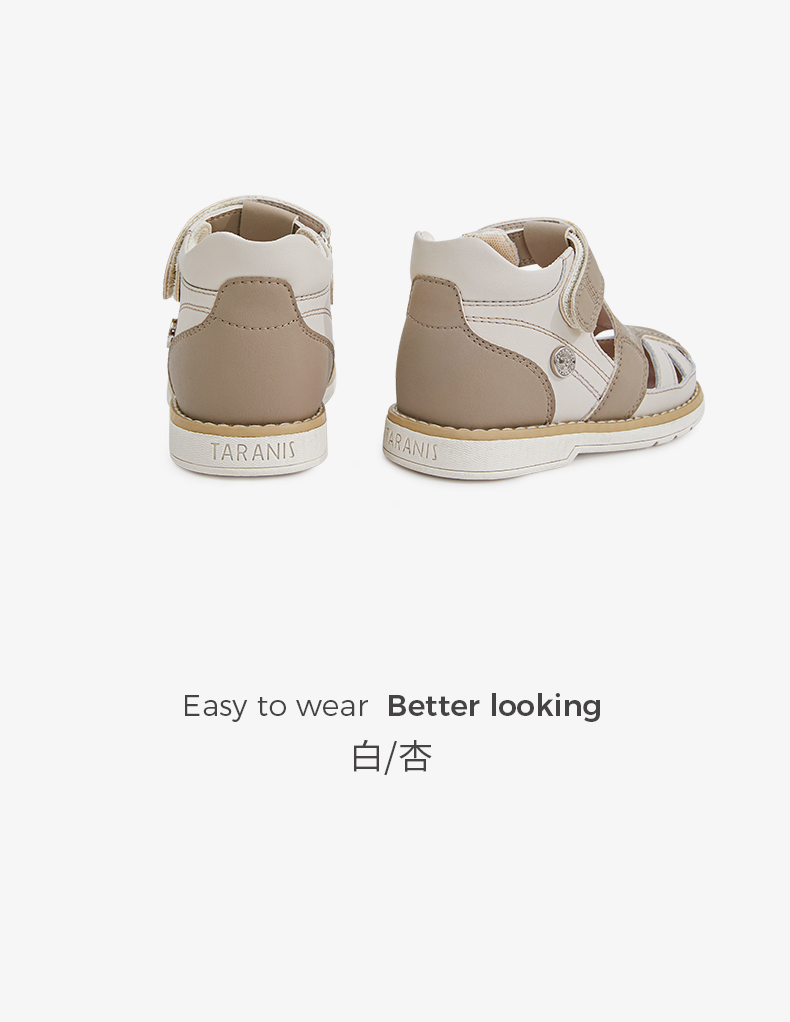Click the 杏 character in color label
The image size is (790, 1022).
pyautogui.click(x=415, y=757)
